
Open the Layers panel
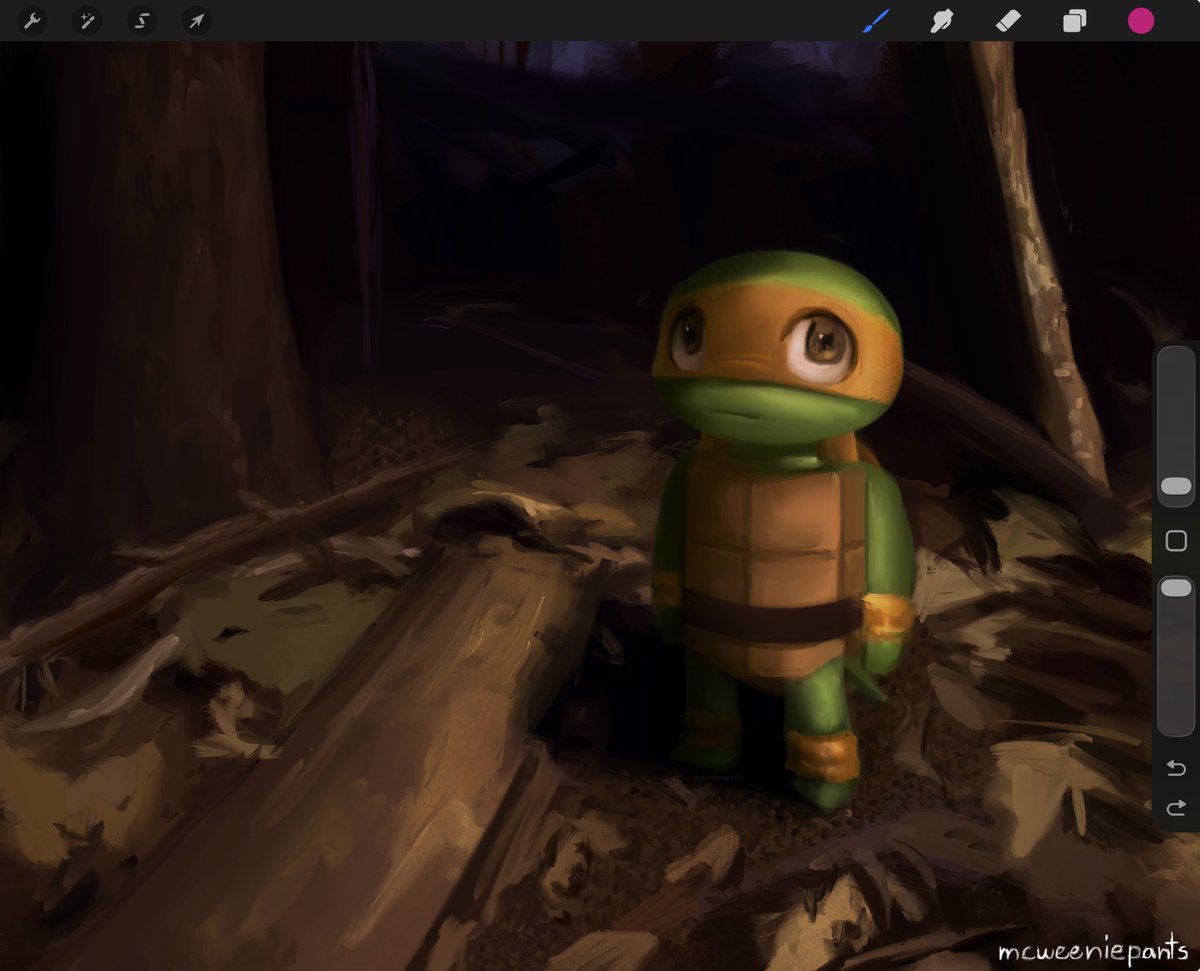(1074, 21)
